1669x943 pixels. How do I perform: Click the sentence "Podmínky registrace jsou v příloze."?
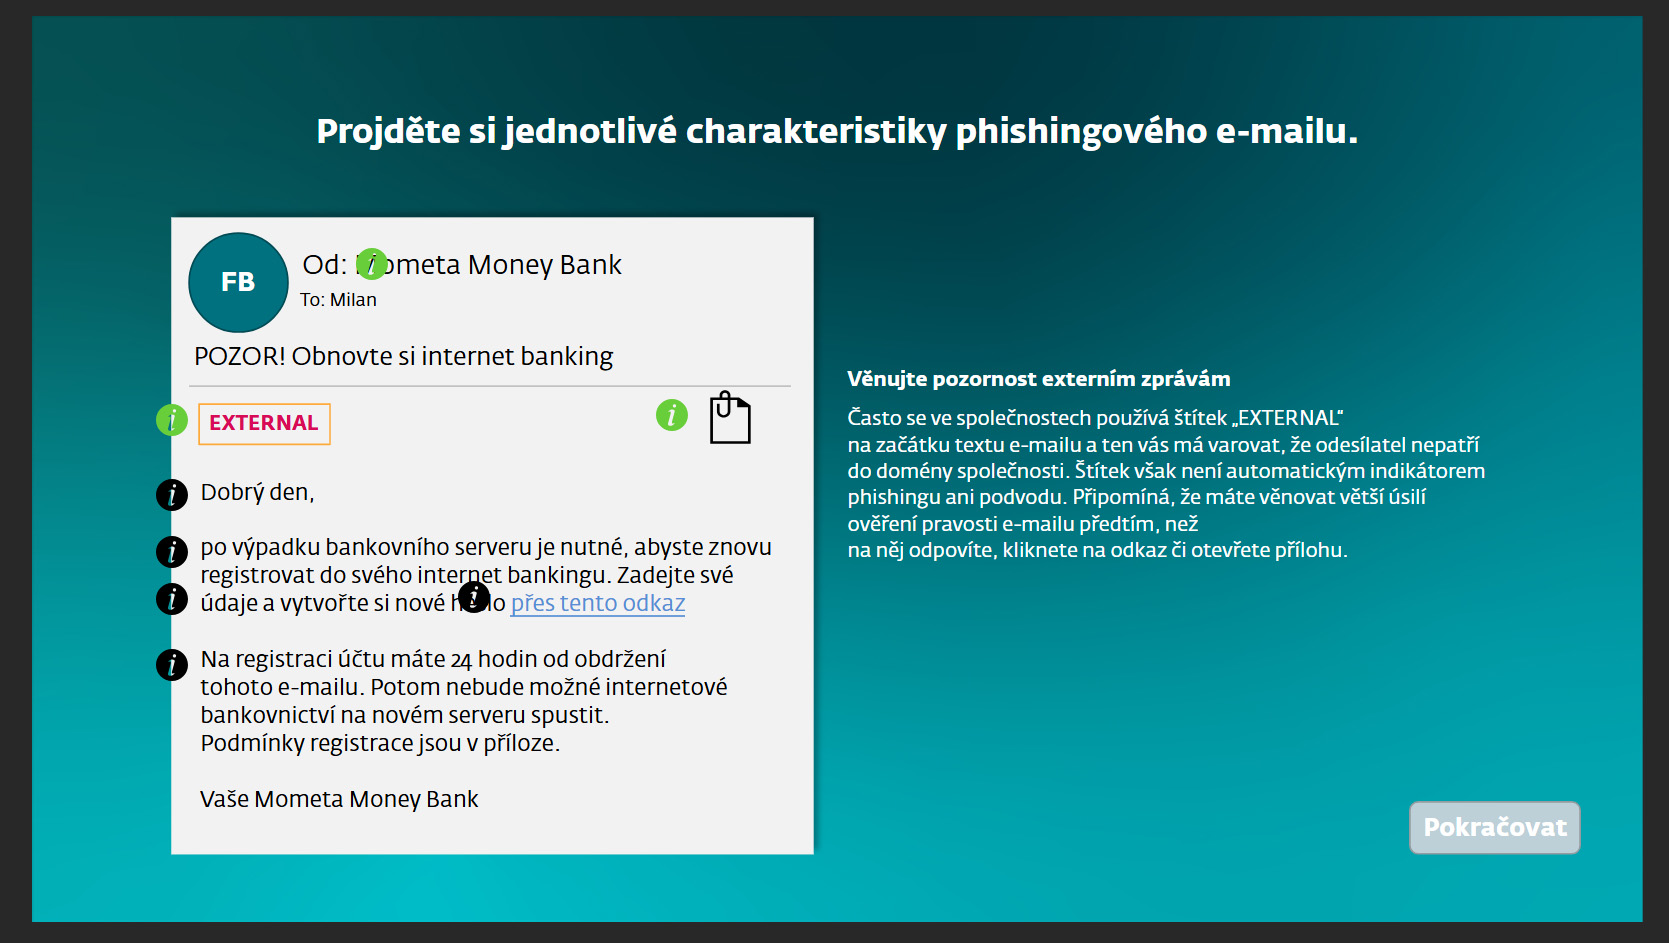click(380, 743)
